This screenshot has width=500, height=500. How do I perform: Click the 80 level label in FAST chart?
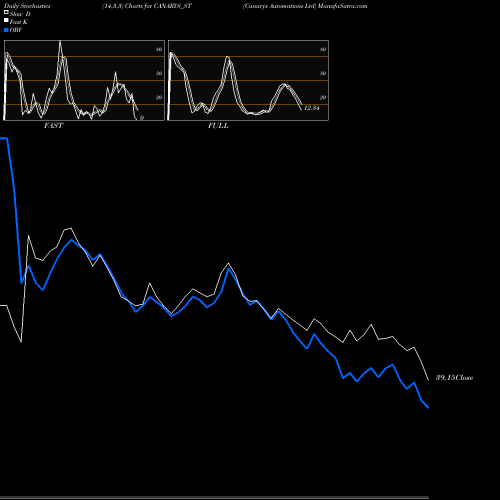(159, 49)
